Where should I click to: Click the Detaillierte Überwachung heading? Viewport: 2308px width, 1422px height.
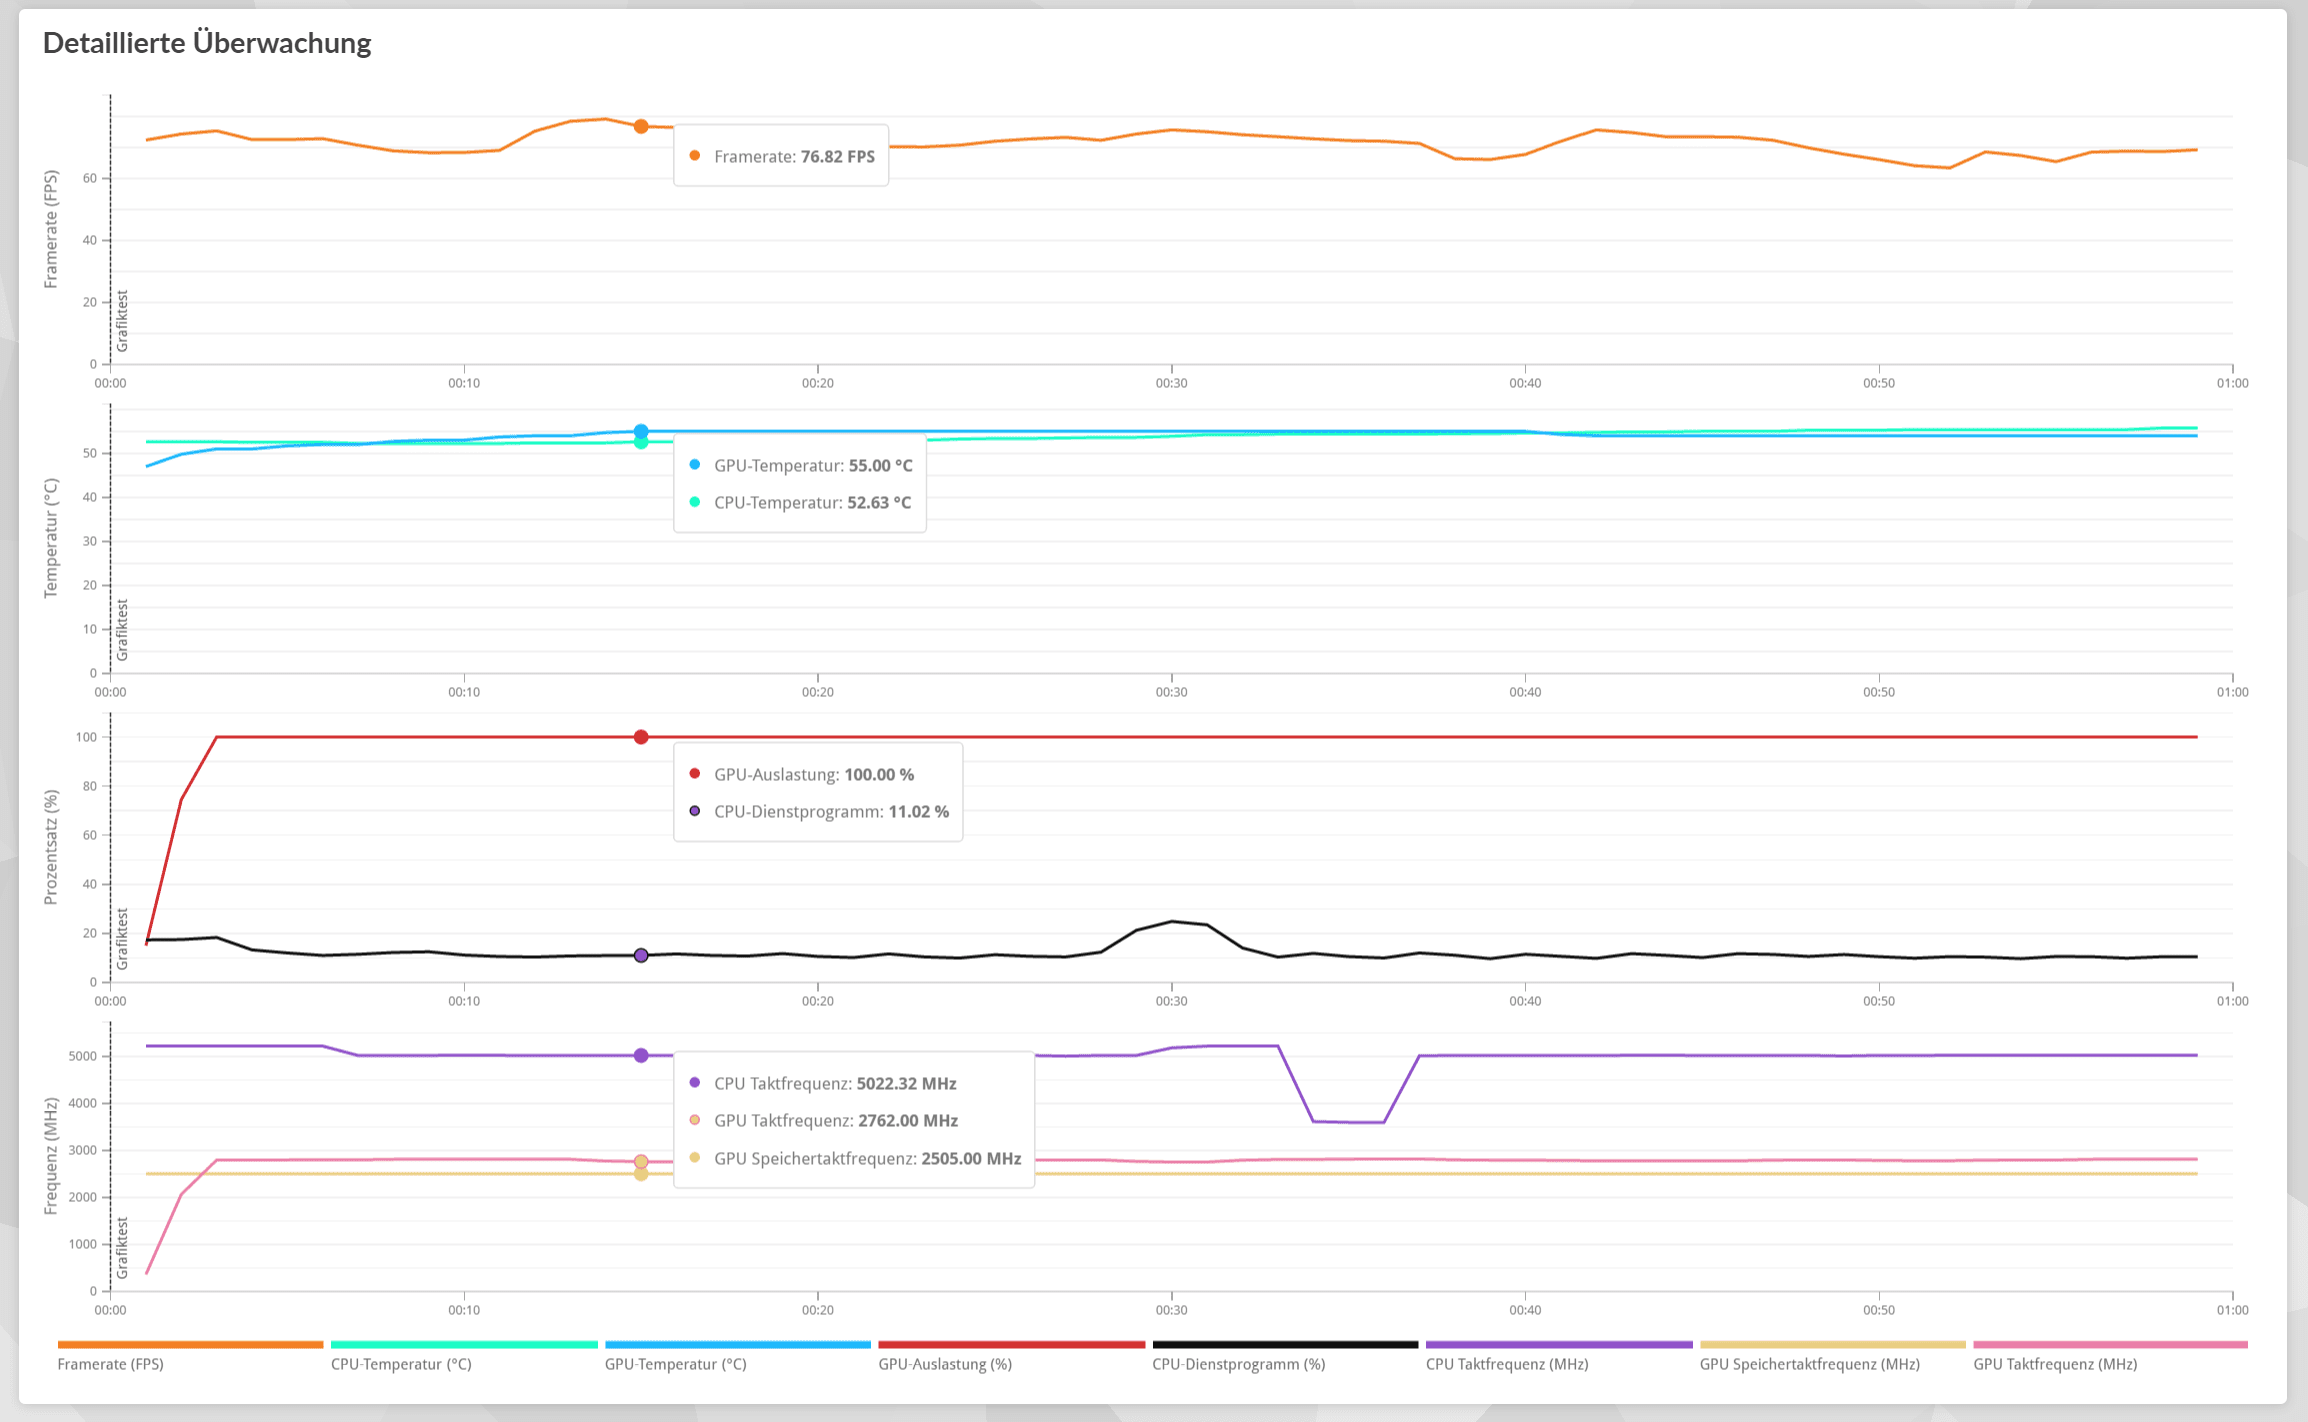pyautogui.click(x=207, y=43)
